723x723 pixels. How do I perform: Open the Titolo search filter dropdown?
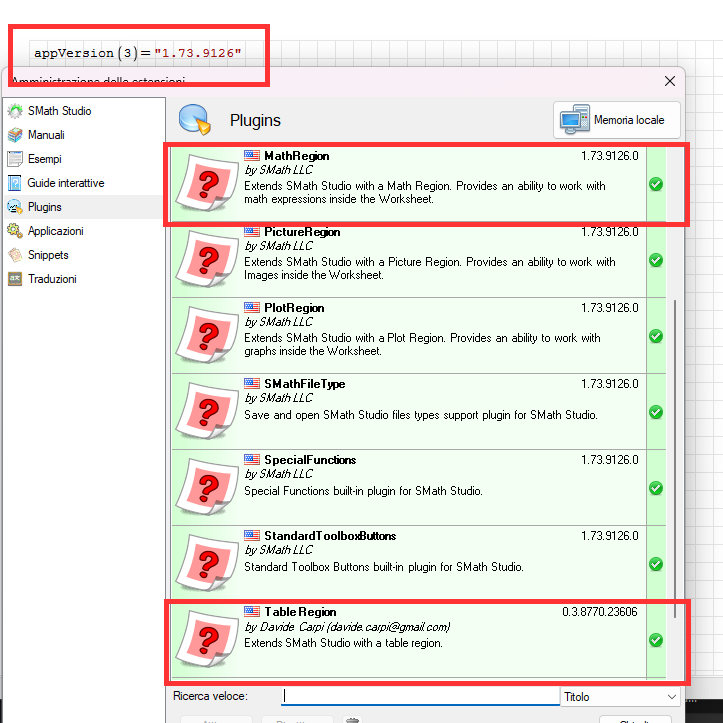click(x=621, y=696)
